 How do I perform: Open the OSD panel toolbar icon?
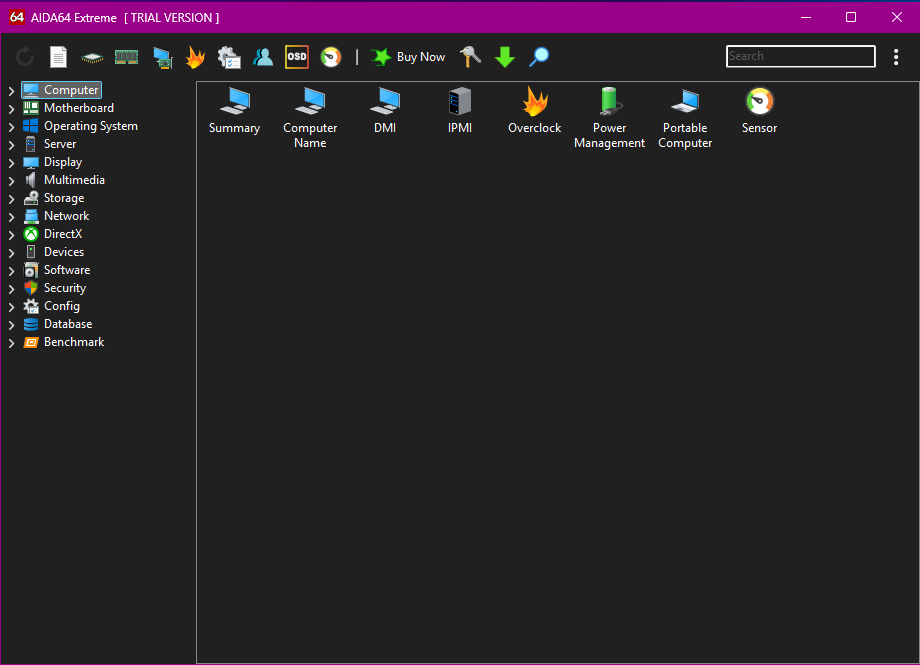[297, 57]
